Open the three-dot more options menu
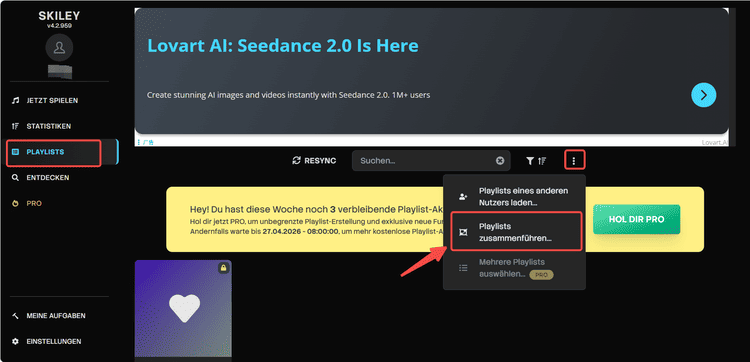750x362 pixels. coord(574,161)
